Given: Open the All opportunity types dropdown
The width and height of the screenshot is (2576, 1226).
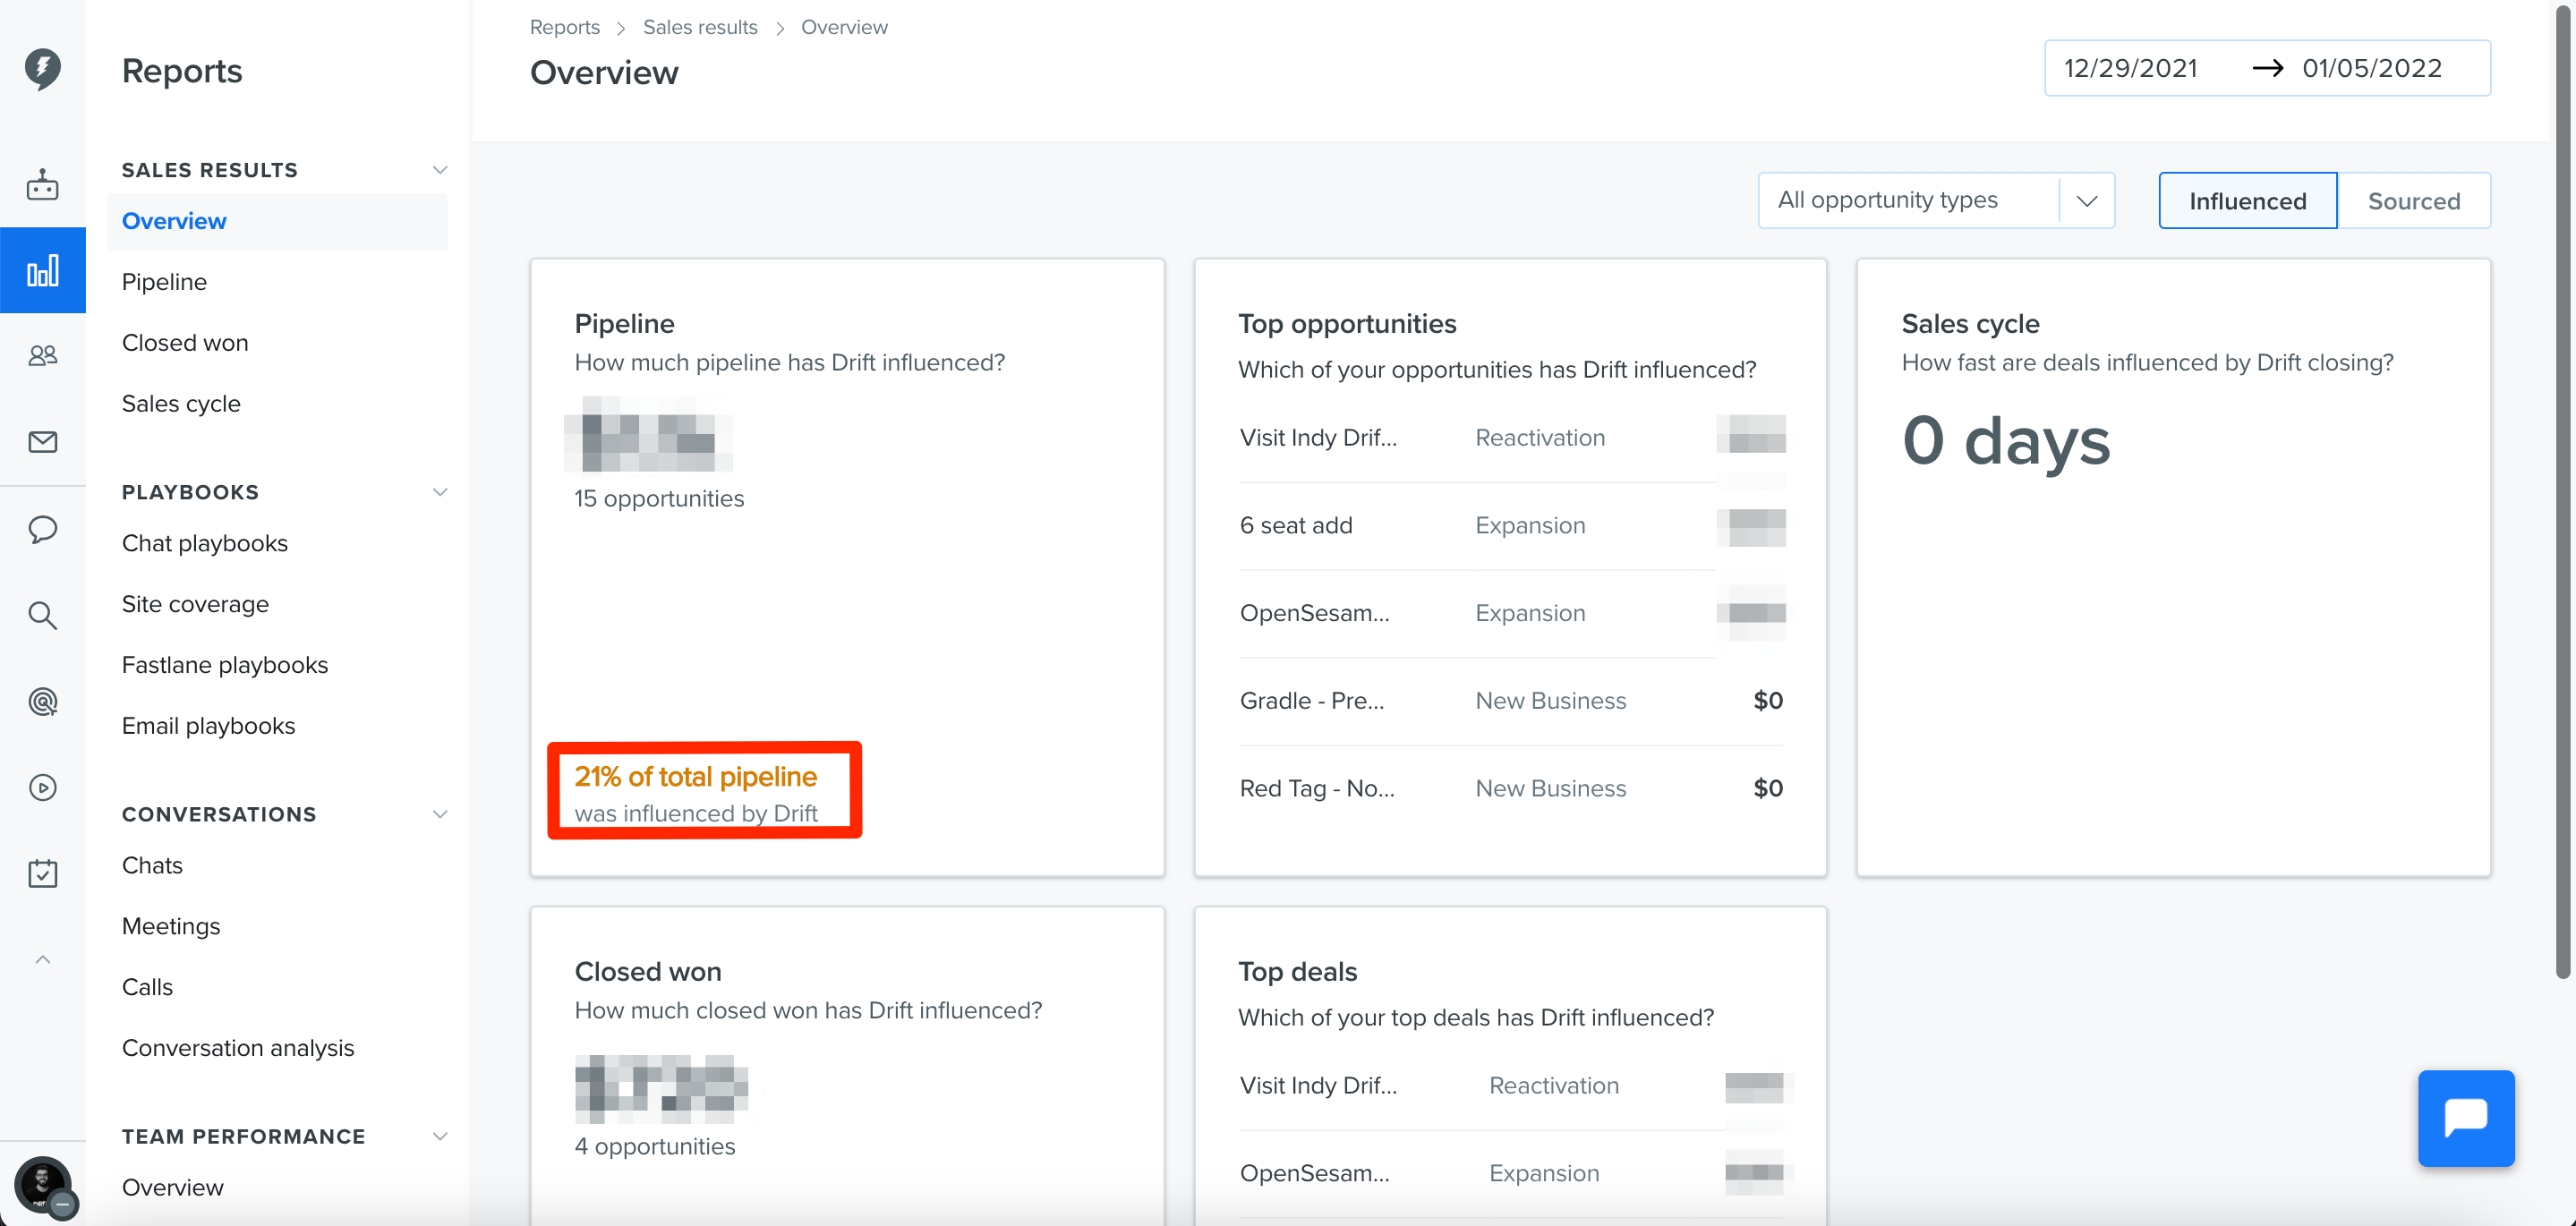Looking at the screenshot, I should 1935,200.
